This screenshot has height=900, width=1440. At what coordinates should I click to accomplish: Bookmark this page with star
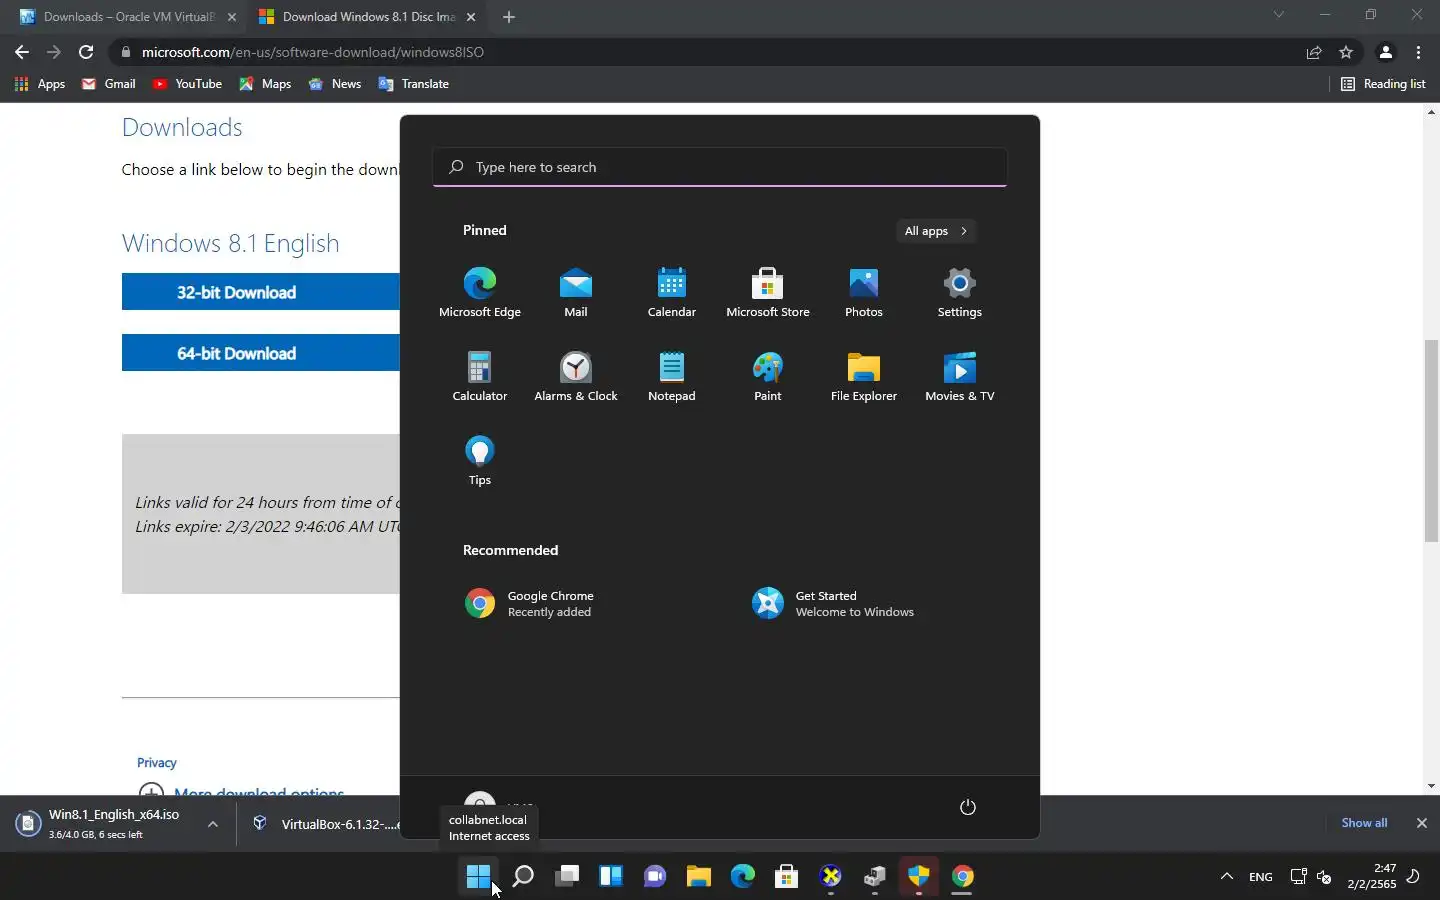(1346, 52)
